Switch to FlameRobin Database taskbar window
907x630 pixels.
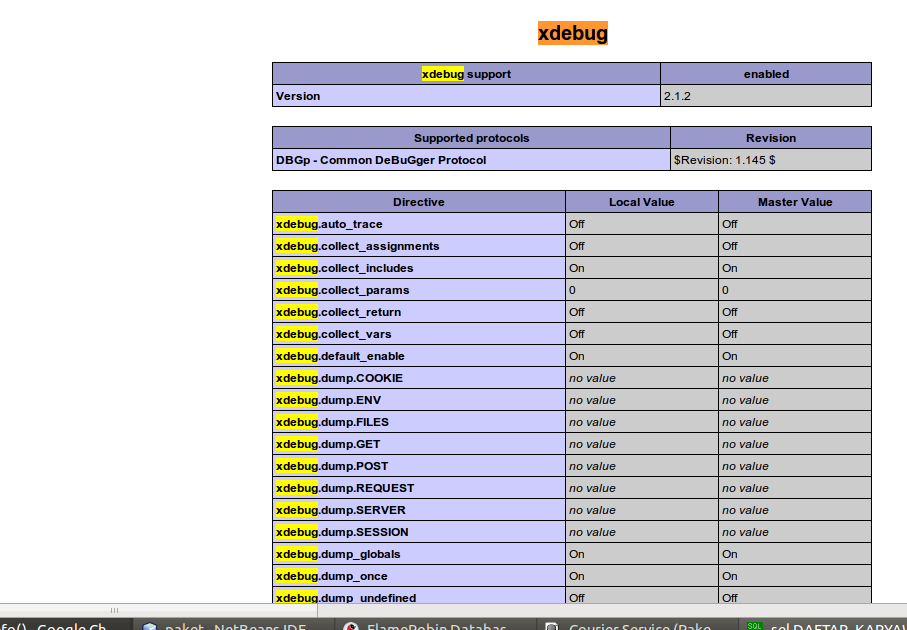[x=435, y=625]
